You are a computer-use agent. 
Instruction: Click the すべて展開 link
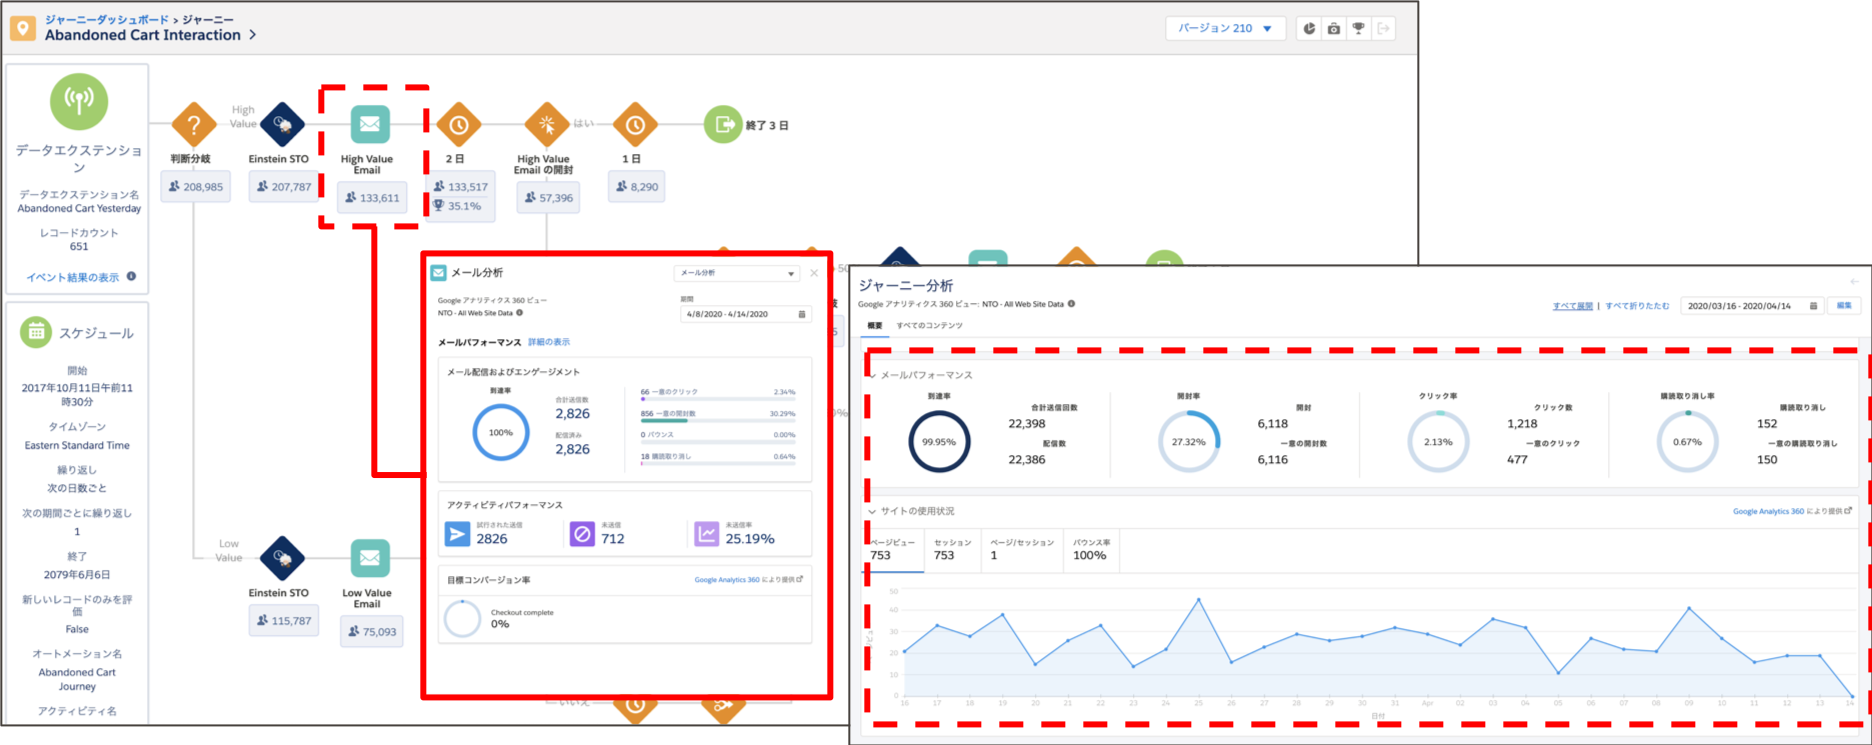(1572, 306)
